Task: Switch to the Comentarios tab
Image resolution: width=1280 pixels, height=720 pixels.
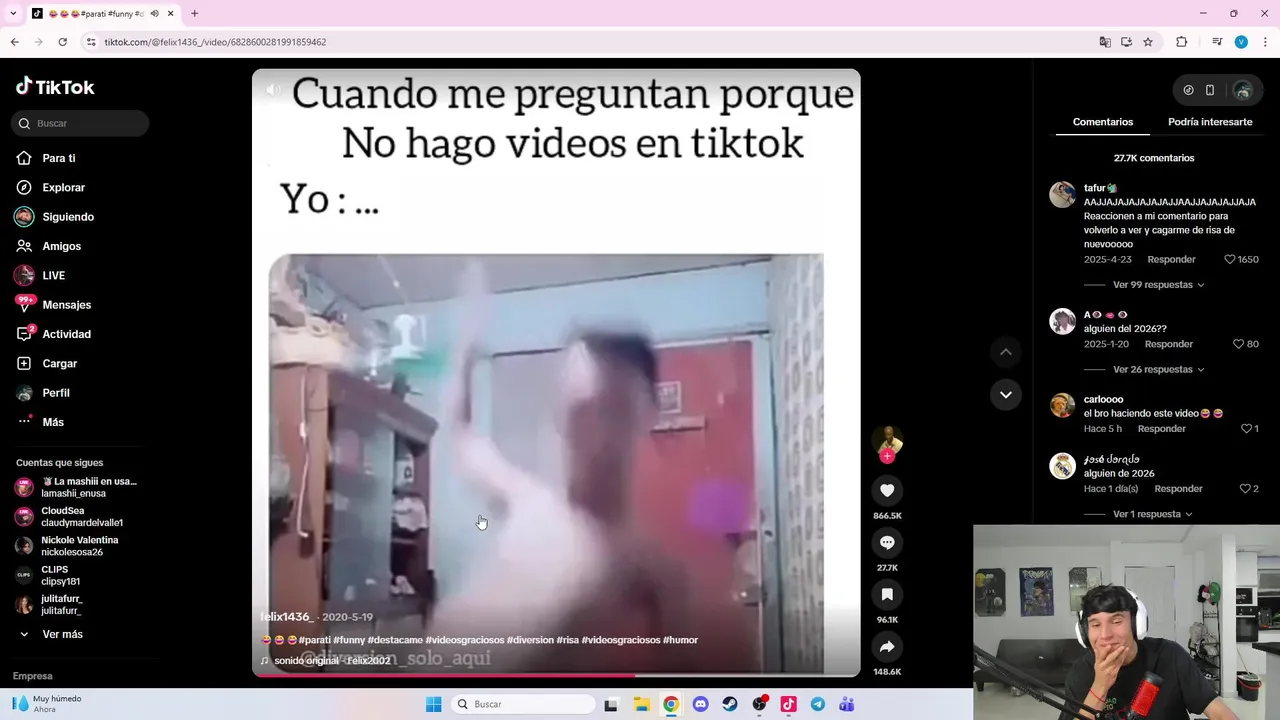Action: point(1103,122)
